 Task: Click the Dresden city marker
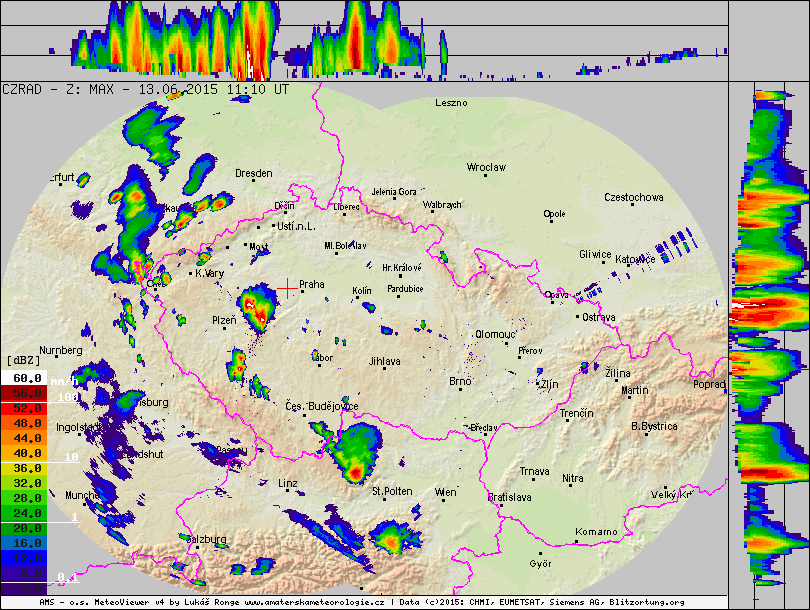tap(253, 182)
